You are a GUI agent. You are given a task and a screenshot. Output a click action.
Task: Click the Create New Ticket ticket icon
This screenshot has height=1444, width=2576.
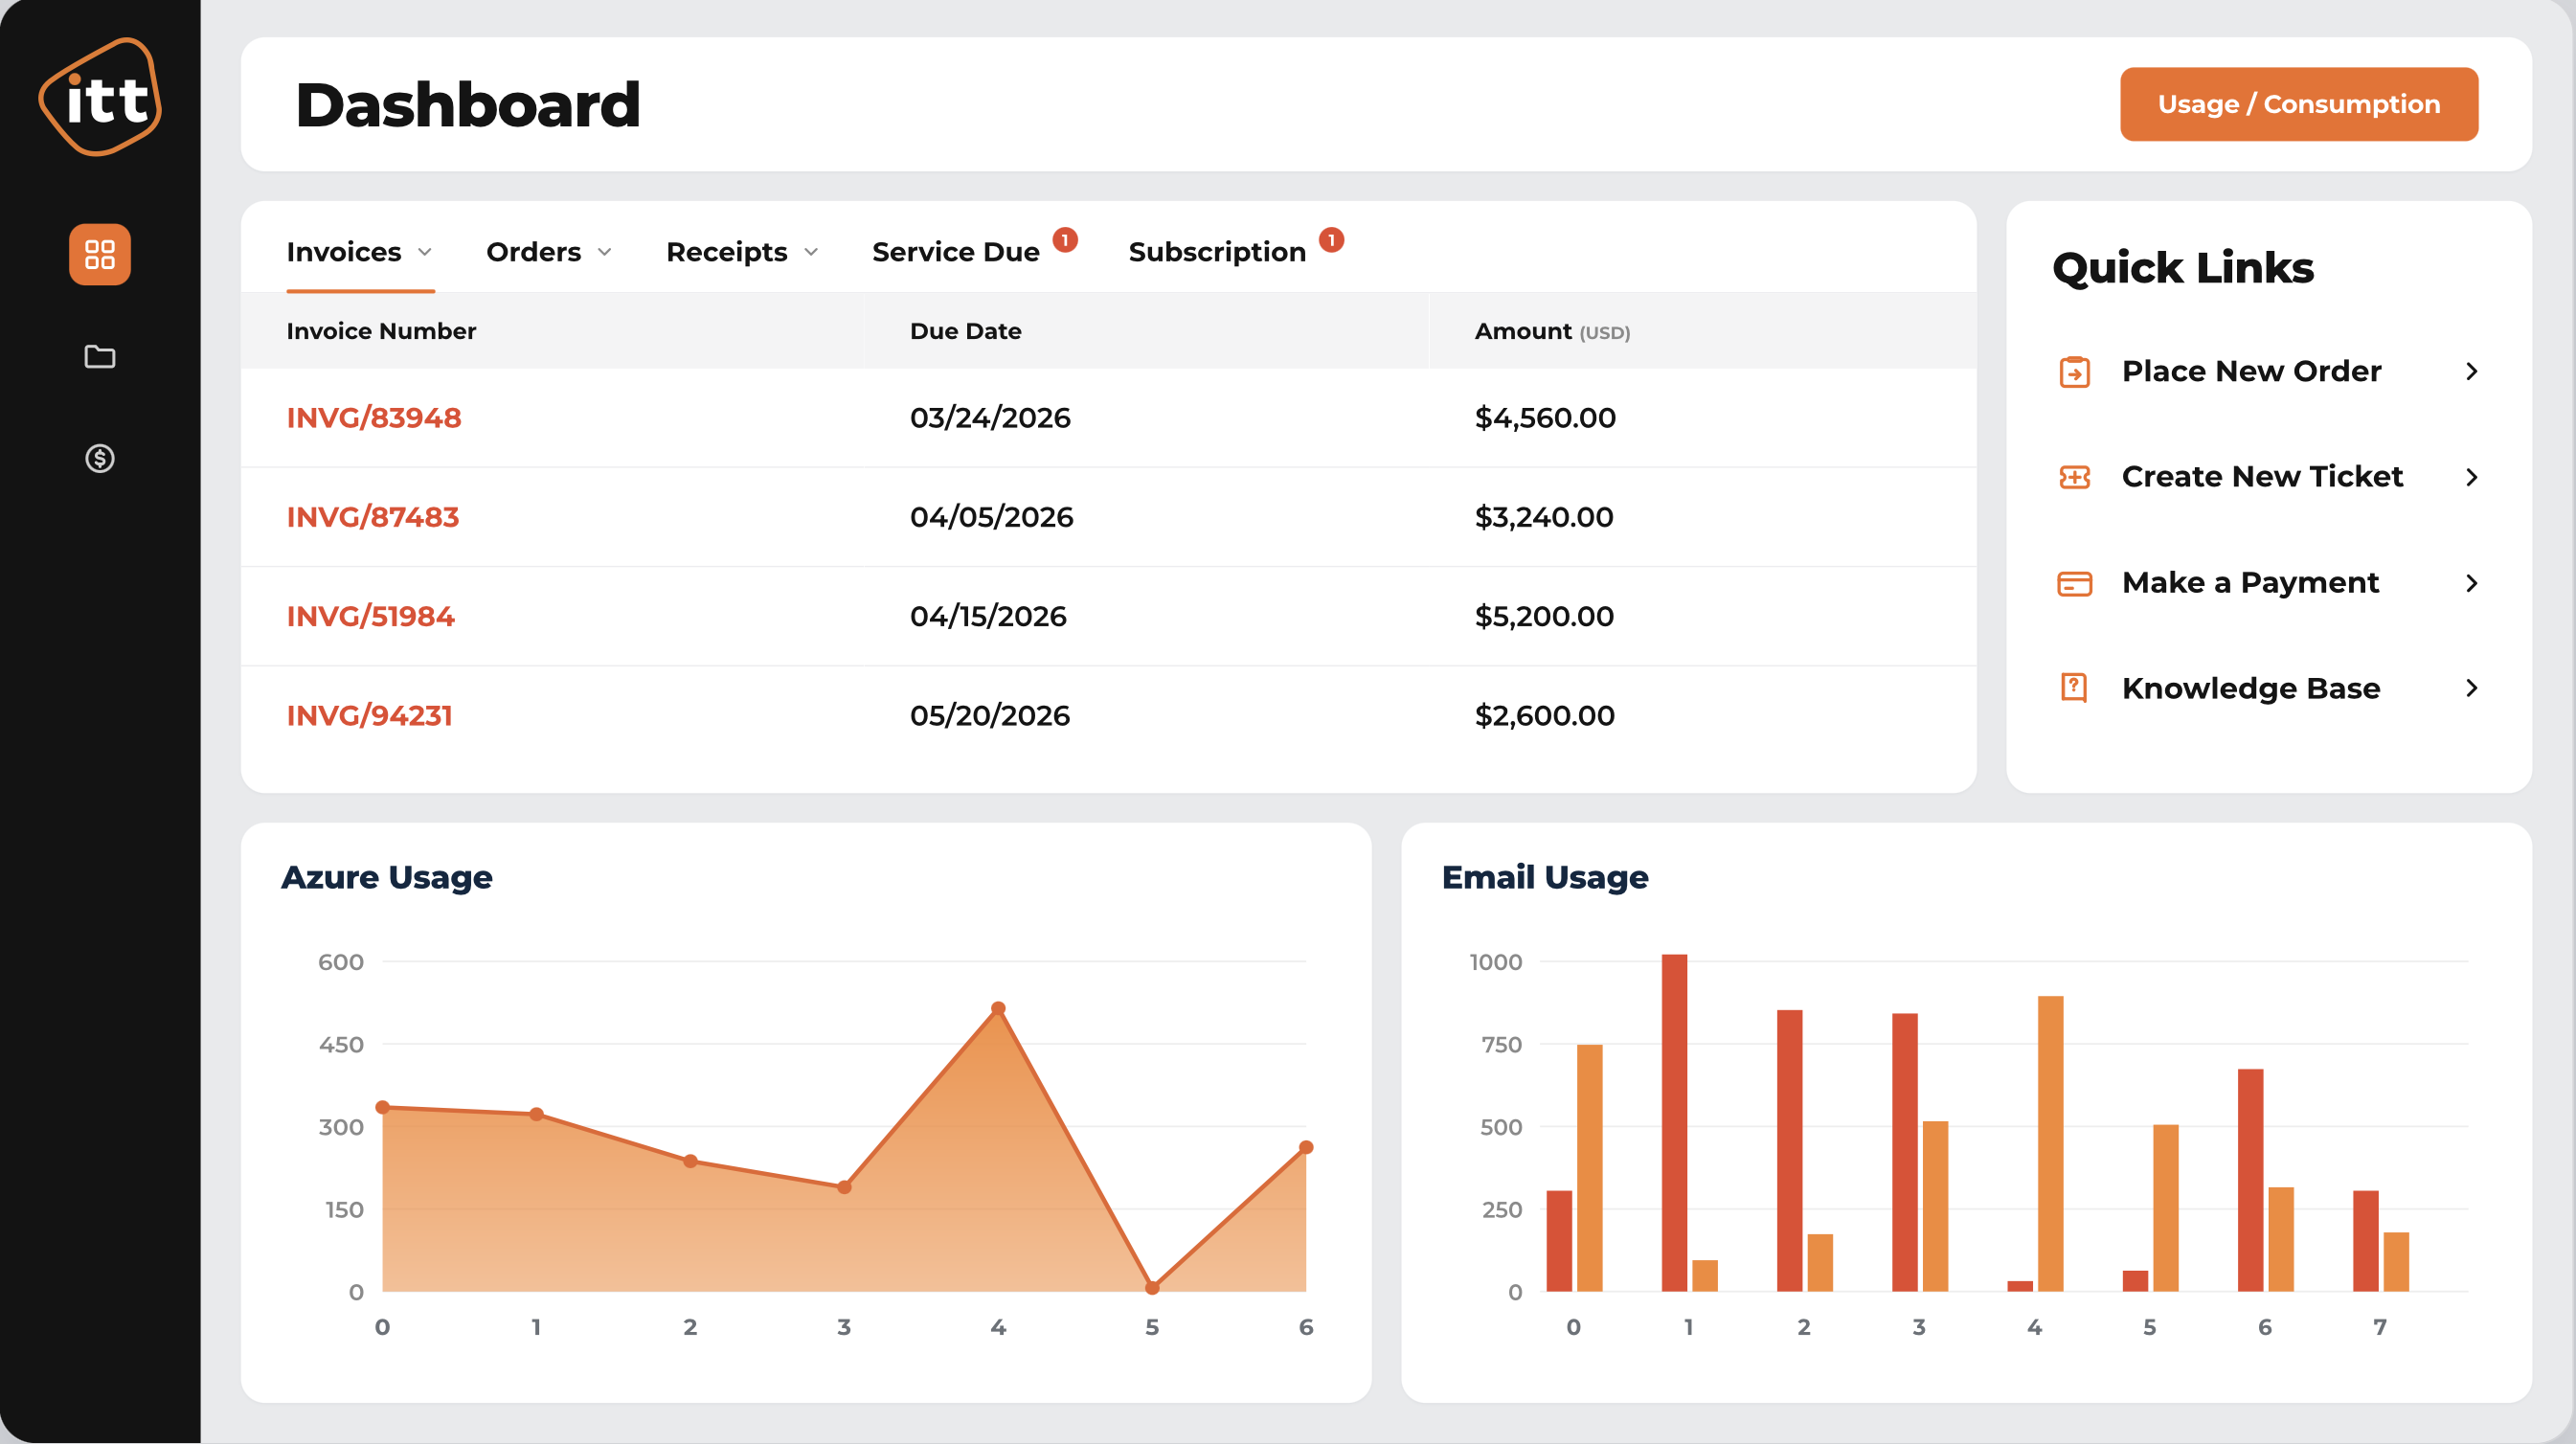tap(2074, 477)
